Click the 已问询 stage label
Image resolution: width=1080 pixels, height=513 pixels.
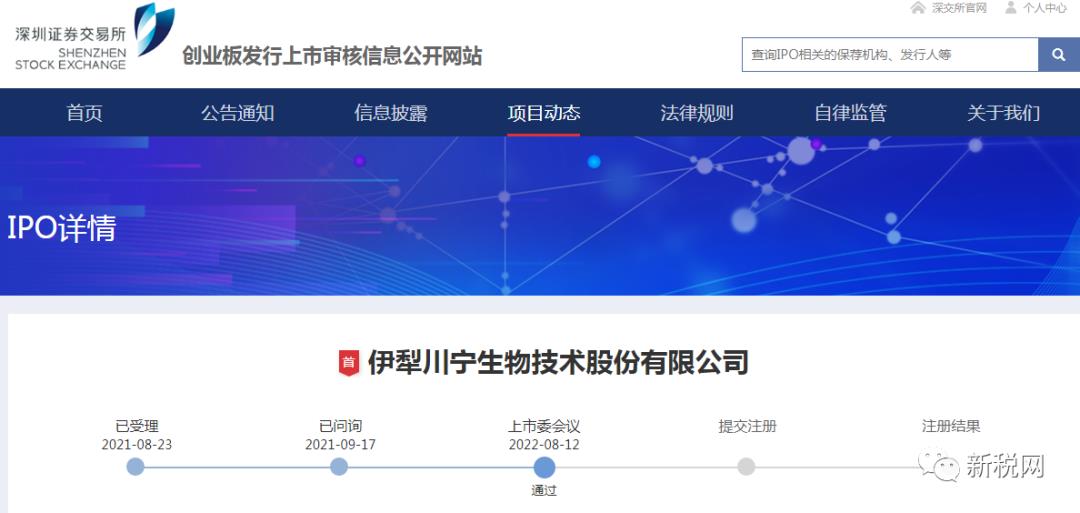(x=340, y=426)
